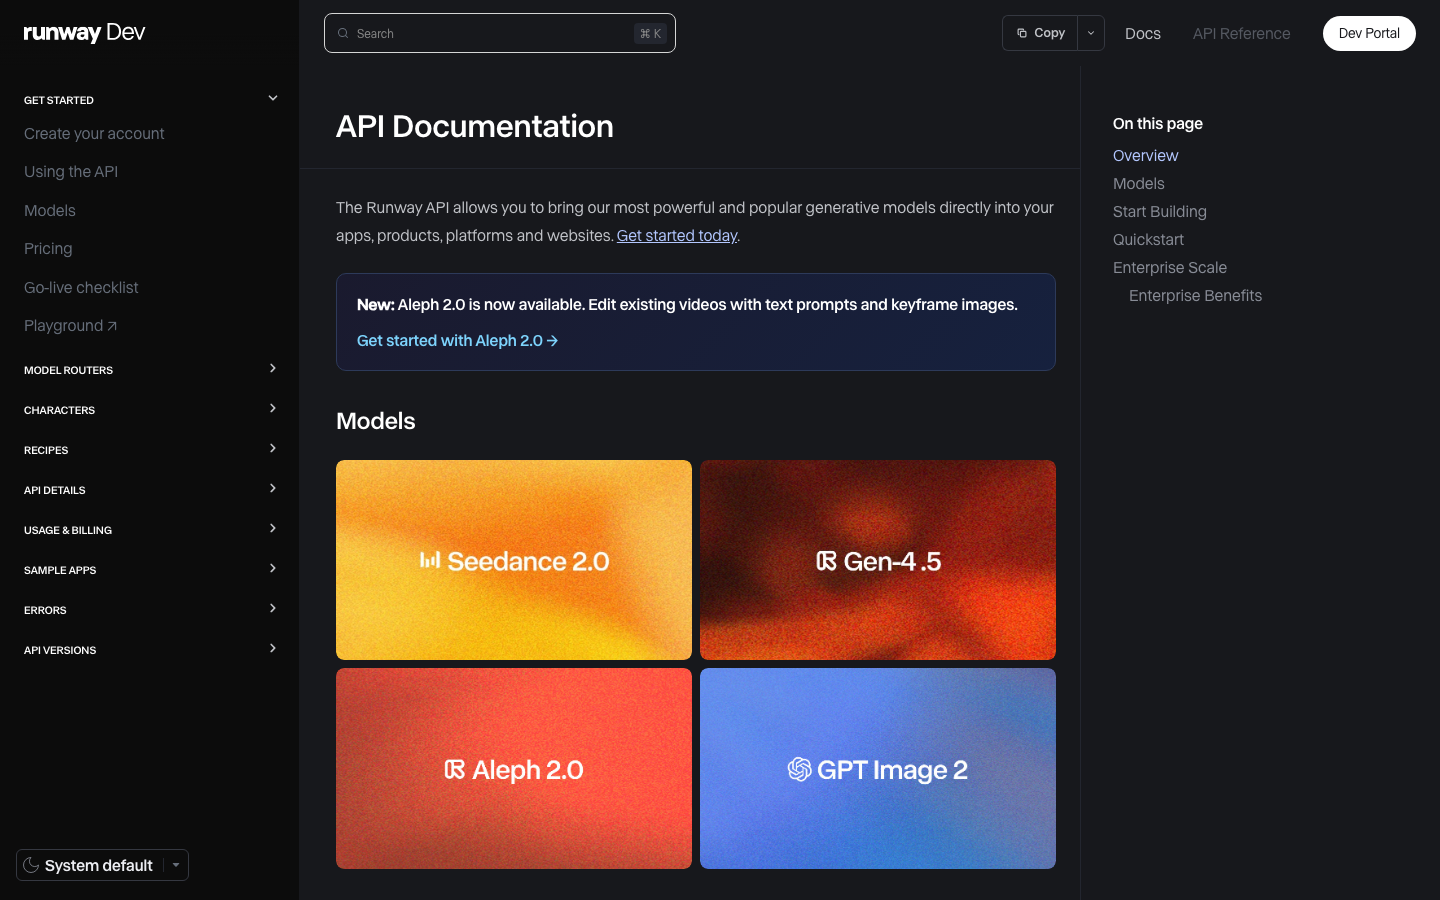Expand the Recipes section
This screenshot has width=1440, height=900.
(x=150, y=450)
